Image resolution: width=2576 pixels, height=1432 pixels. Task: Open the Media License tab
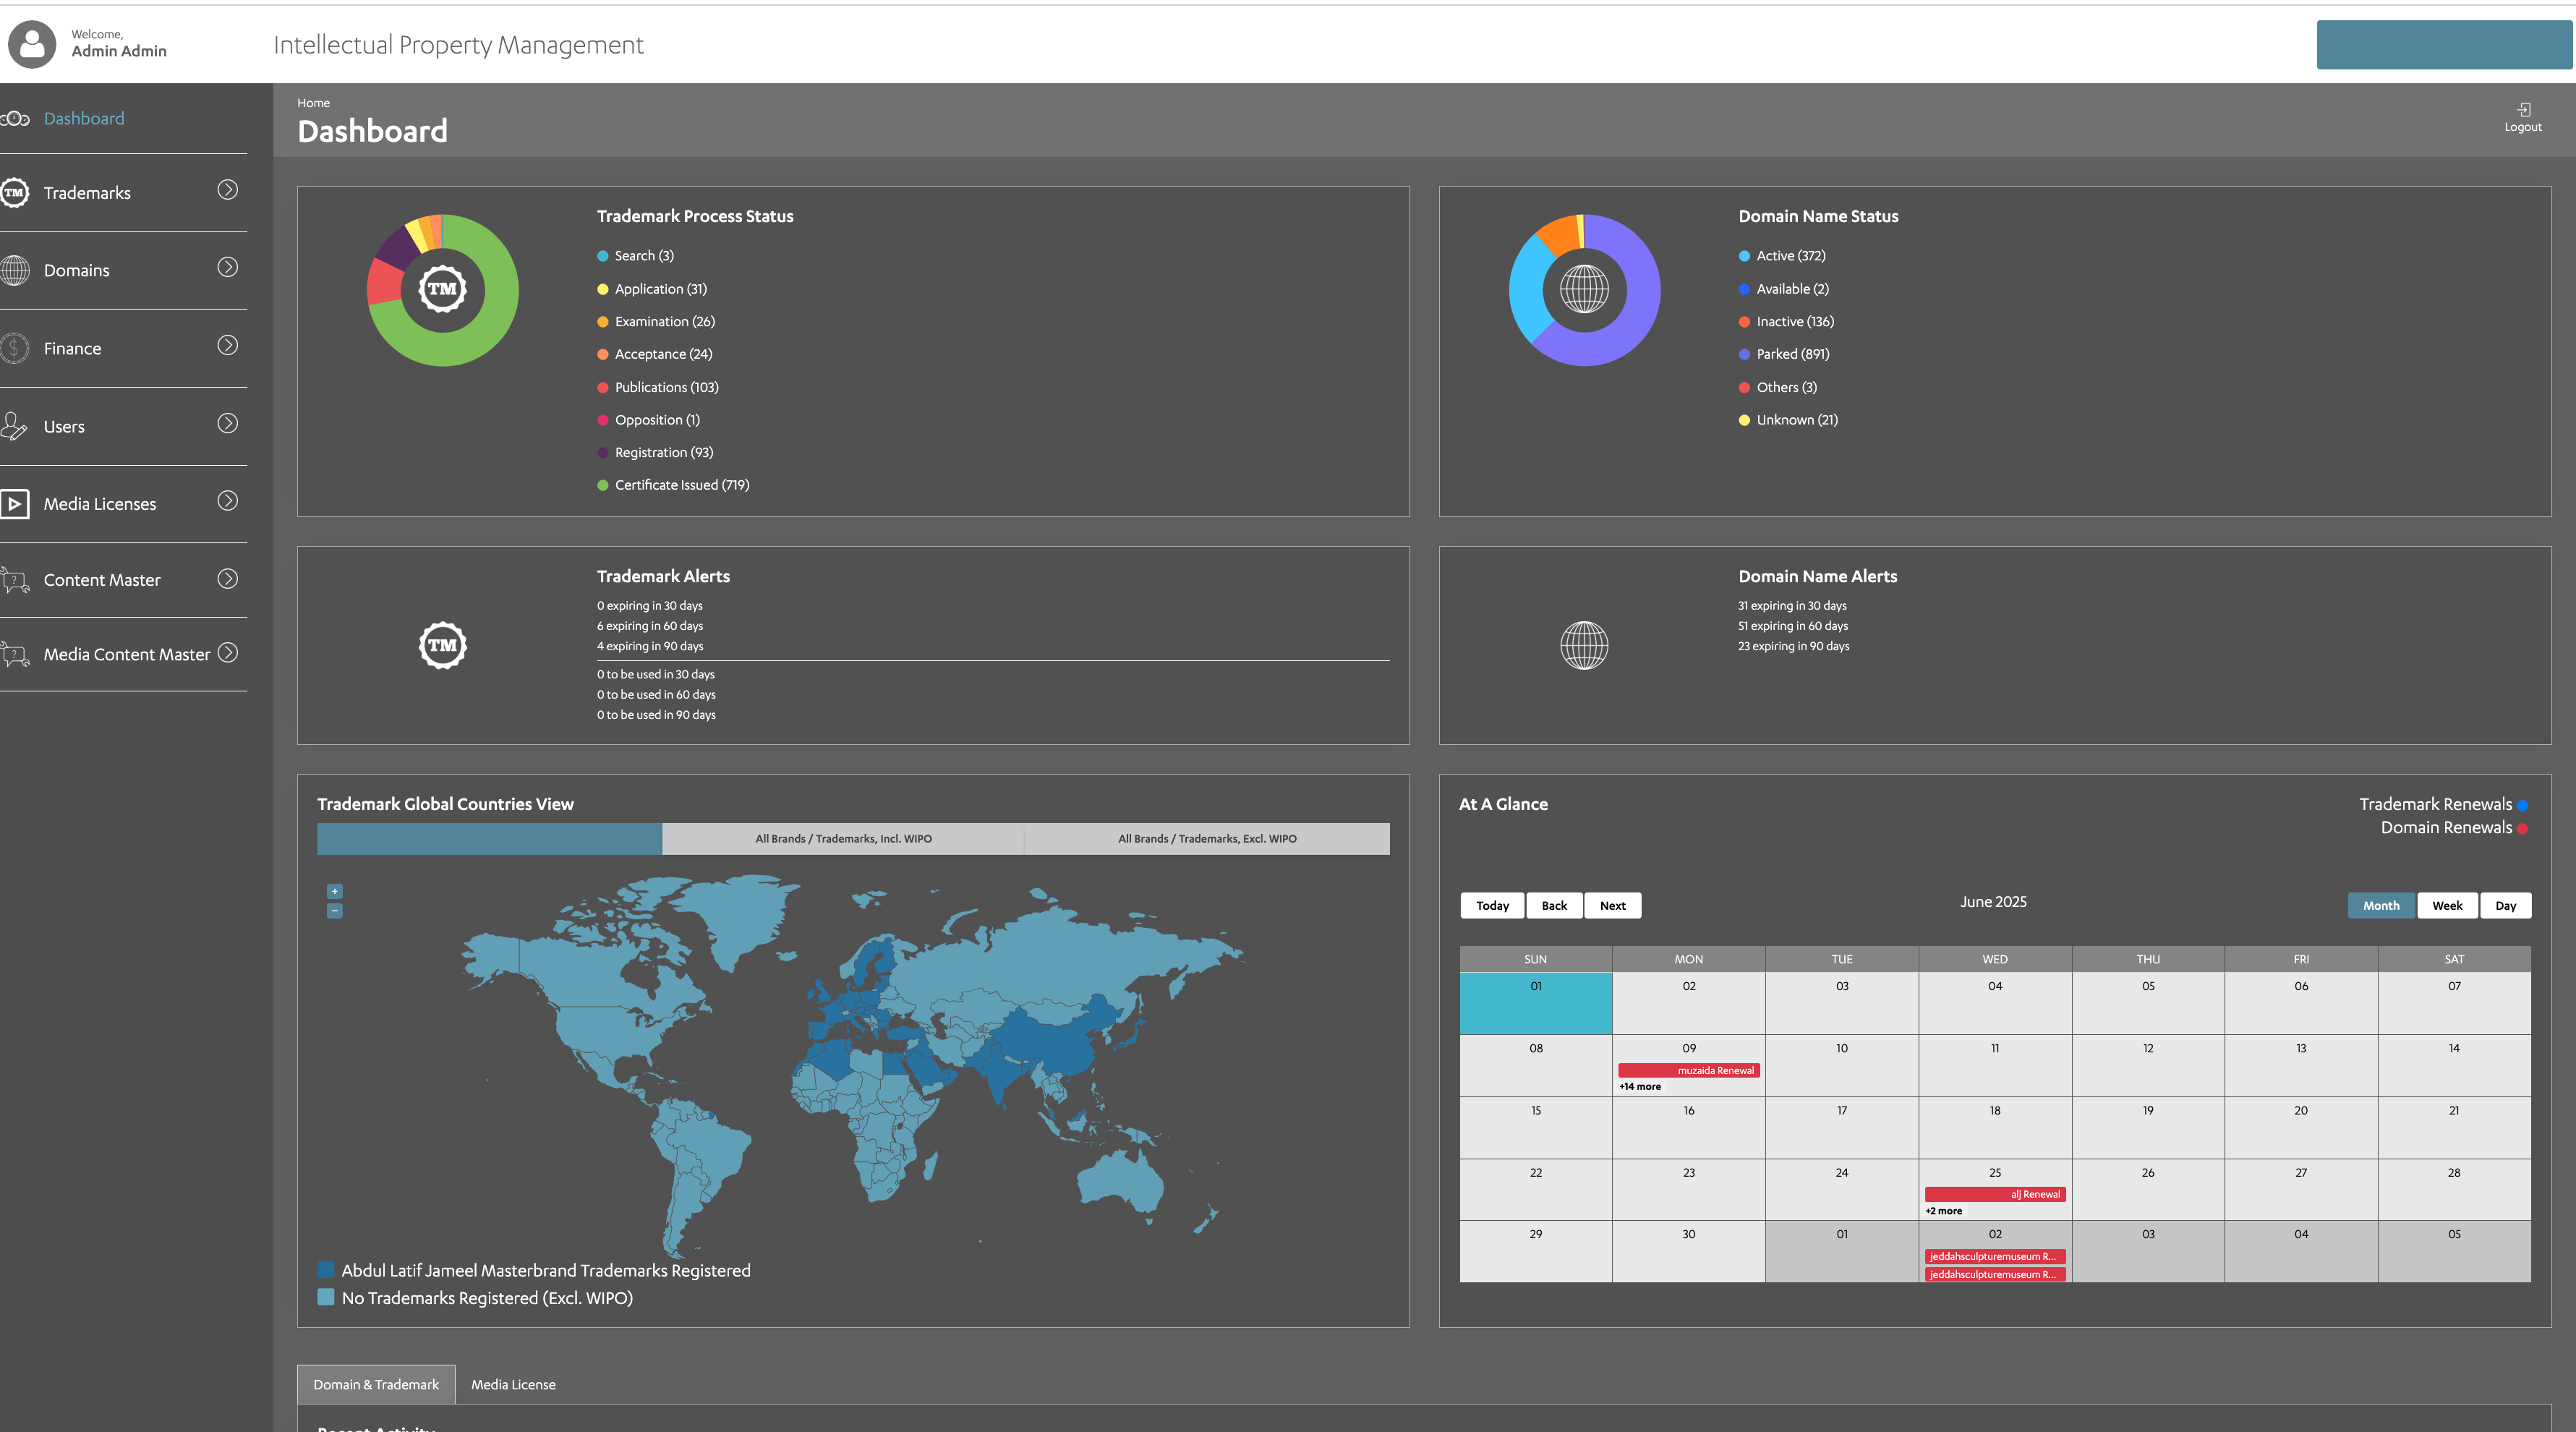[x=513, y=1385]
